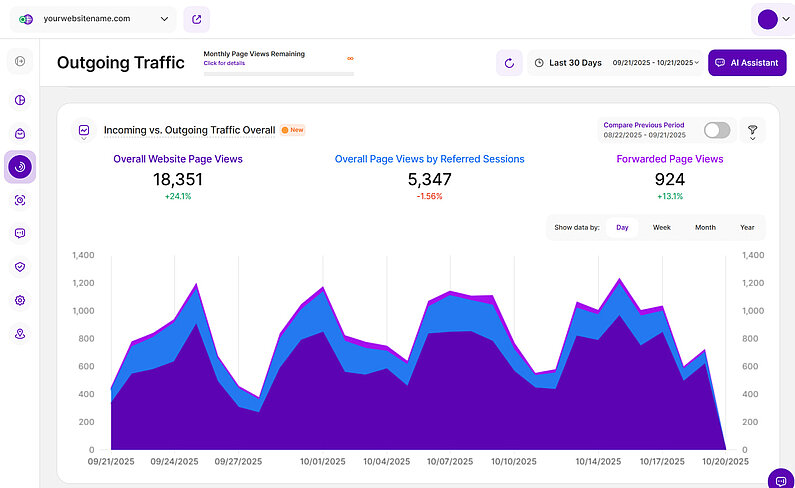
Task: Open the yourwebsitename.com site selector dropdown
Action: [x=94, y=19]
